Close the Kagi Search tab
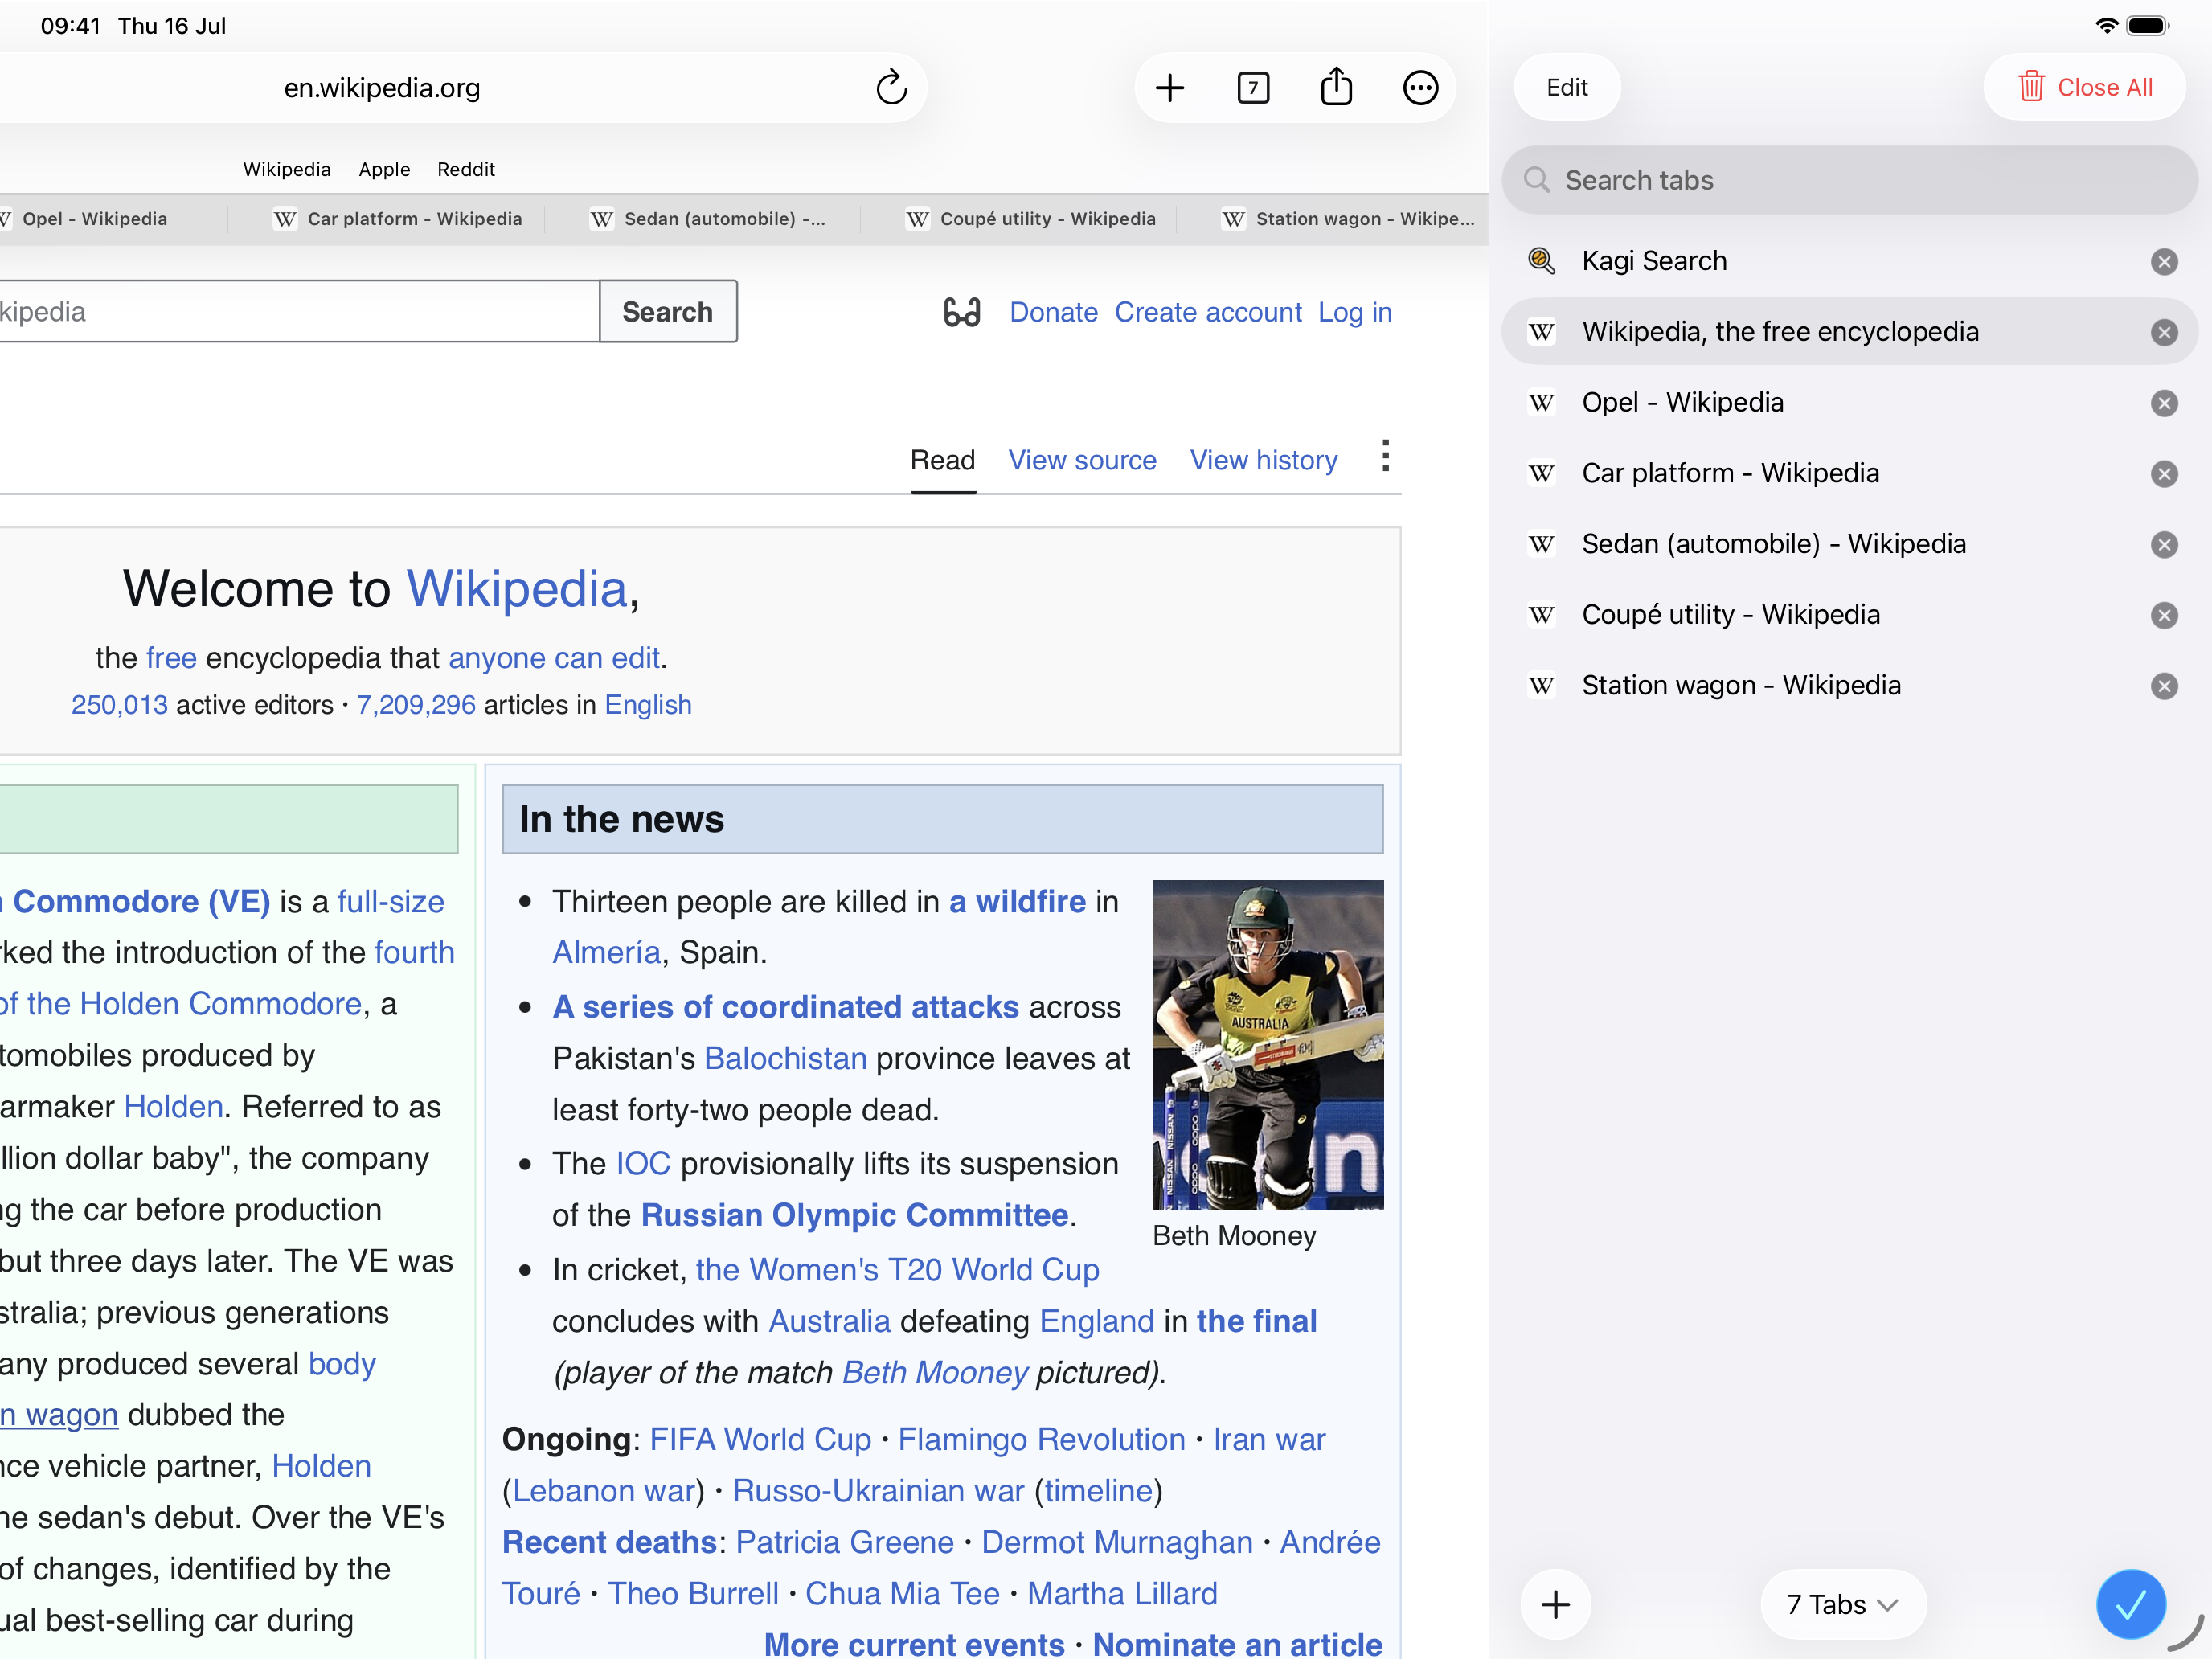Image resolution: width=2212 pixels, height=1659 pixels. point(2164,262)
